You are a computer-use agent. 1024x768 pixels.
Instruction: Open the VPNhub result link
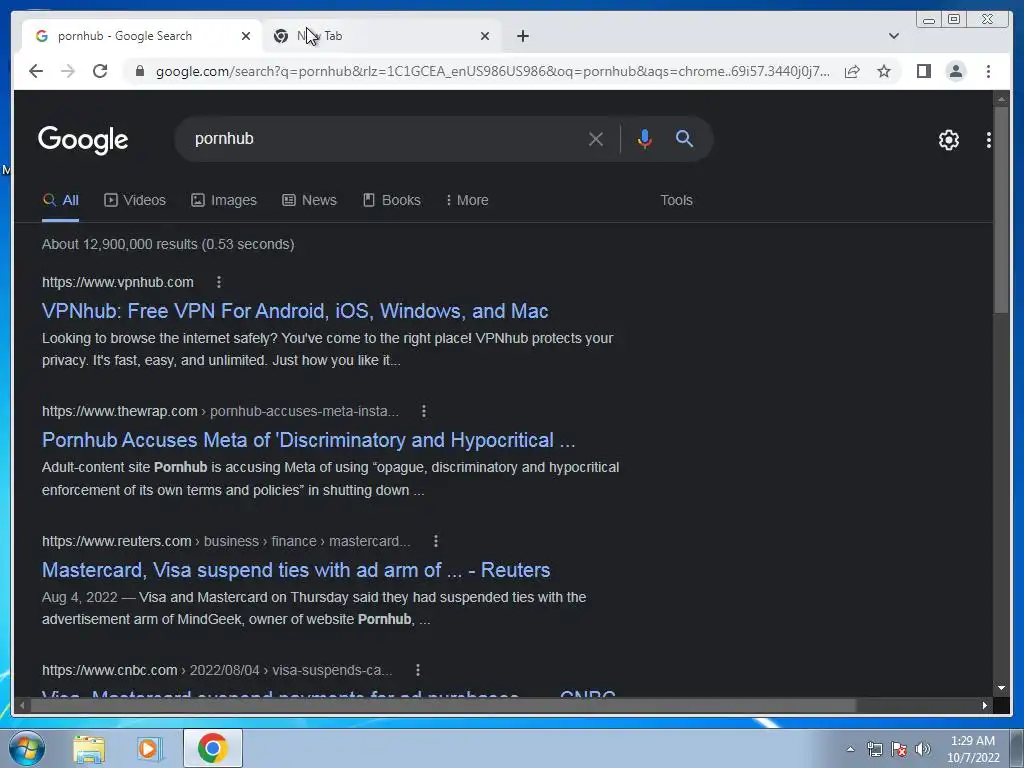[x=295, y=311]
